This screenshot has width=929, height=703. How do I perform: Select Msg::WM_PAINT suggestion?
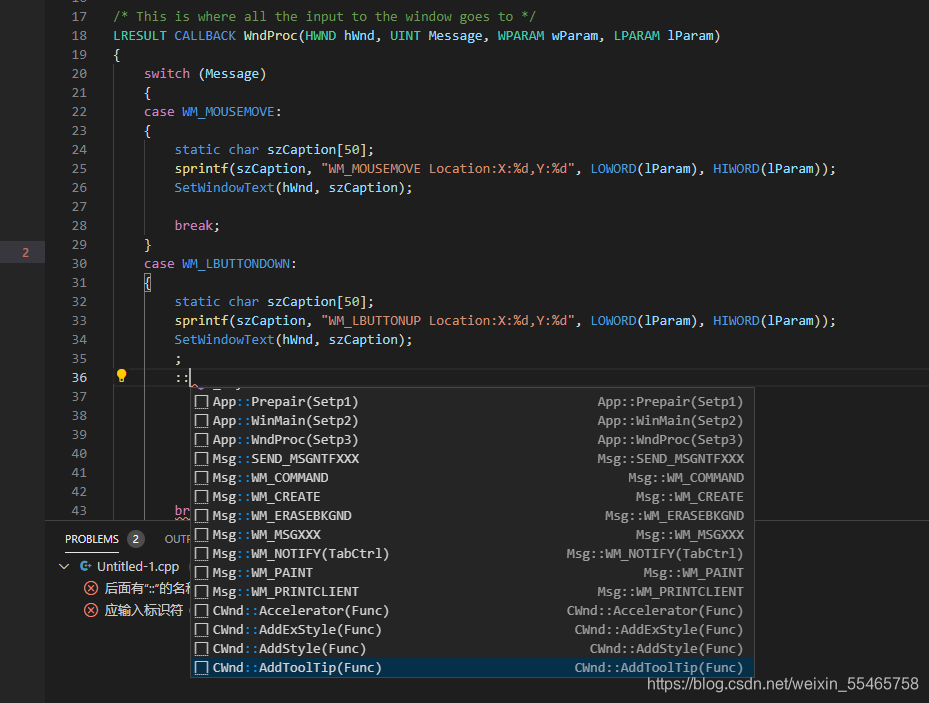[x=472, y=572]
